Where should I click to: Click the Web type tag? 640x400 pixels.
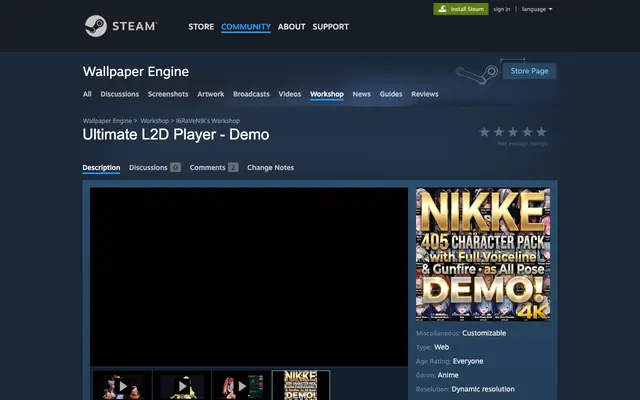(441, 347)
